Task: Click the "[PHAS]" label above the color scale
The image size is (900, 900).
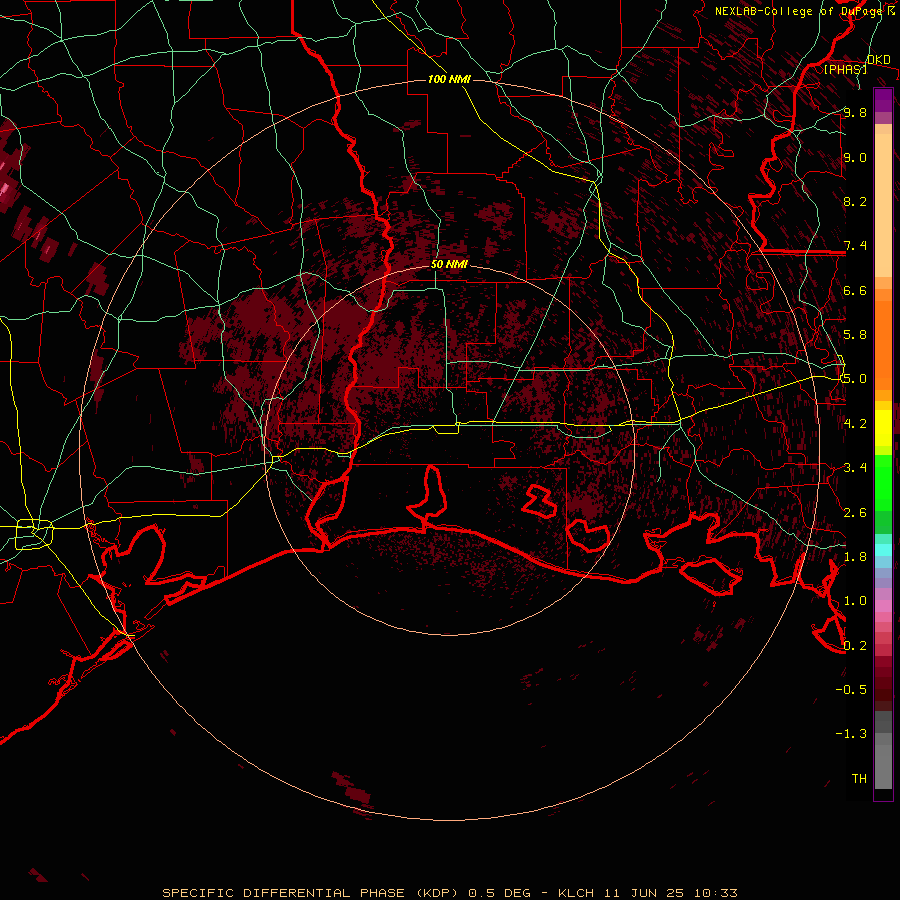Action: click(845, 69)
